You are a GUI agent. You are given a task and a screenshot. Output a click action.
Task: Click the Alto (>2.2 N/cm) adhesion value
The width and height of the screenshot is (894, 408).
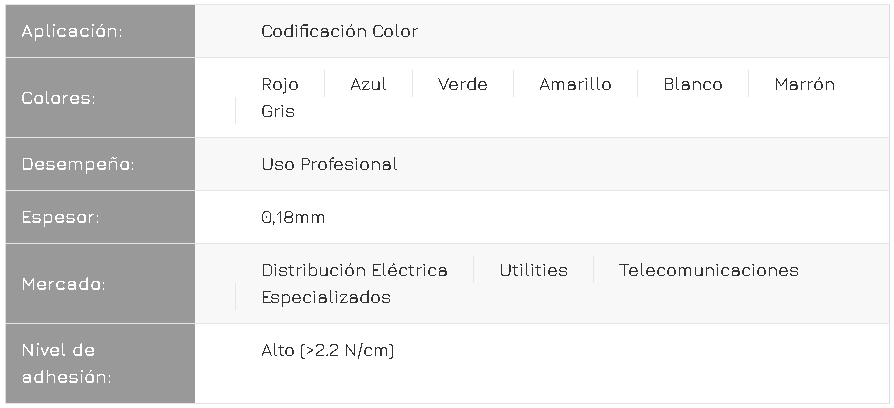pos(327,350)
